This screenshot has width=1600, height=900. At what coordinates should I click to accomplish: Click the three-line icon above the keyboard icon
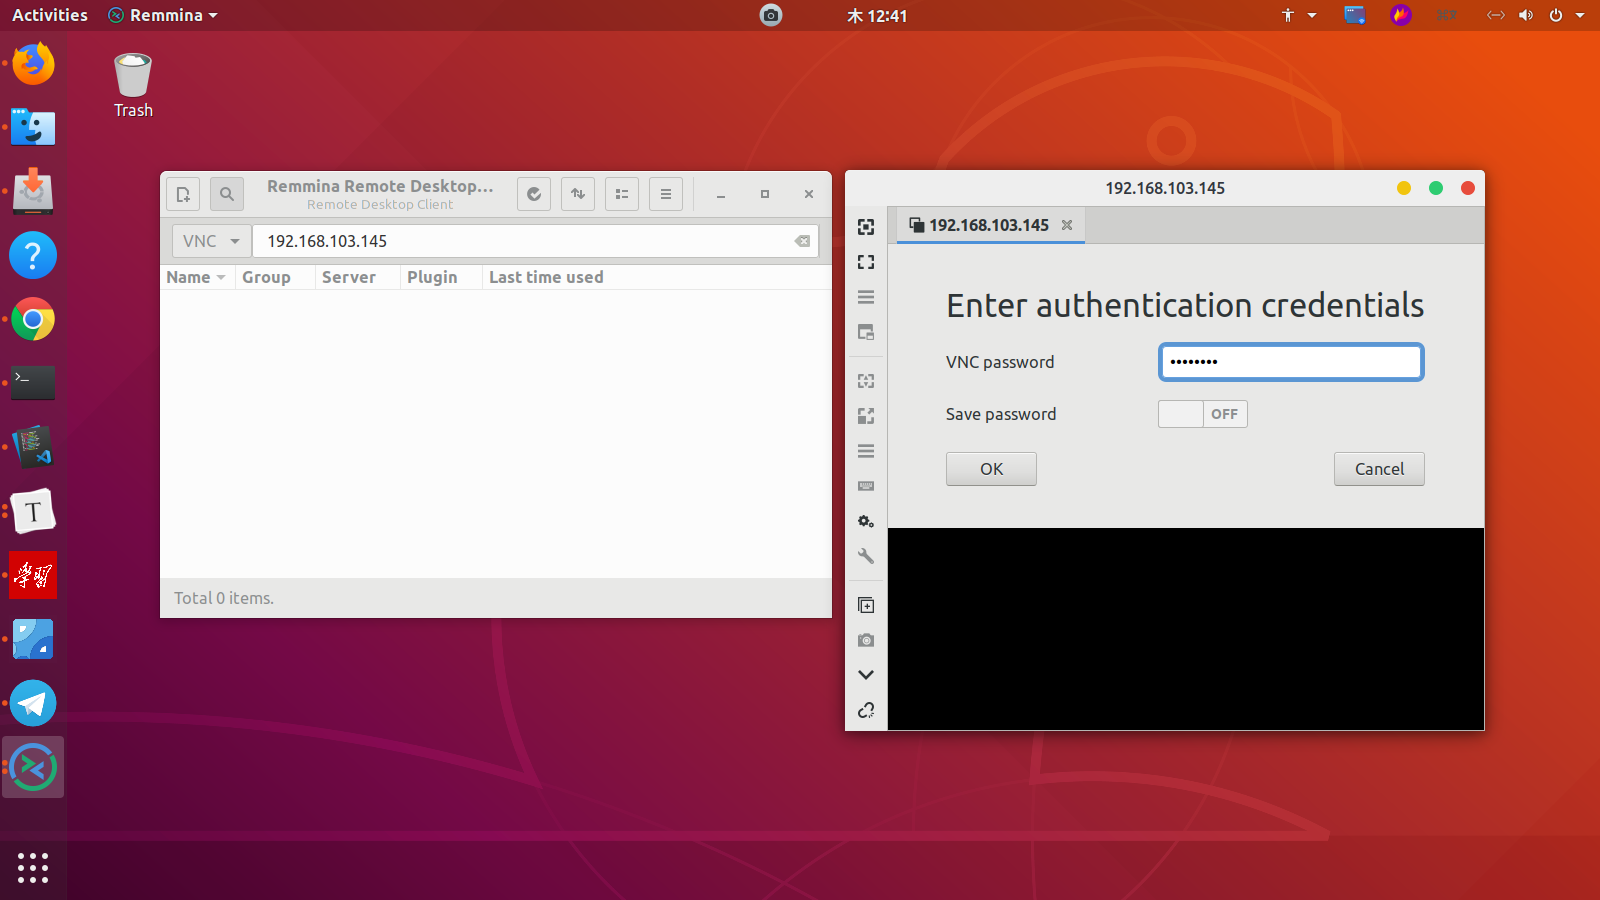click(866, 451)
